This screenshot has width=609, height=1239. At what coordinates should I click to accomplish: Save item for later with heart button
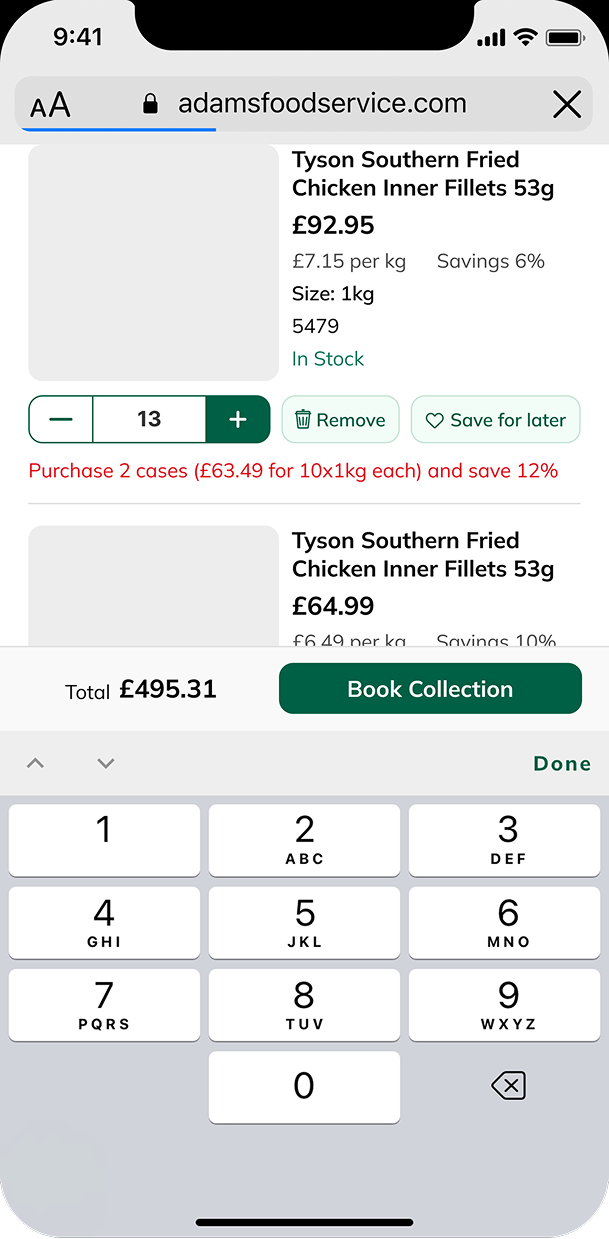495,420
